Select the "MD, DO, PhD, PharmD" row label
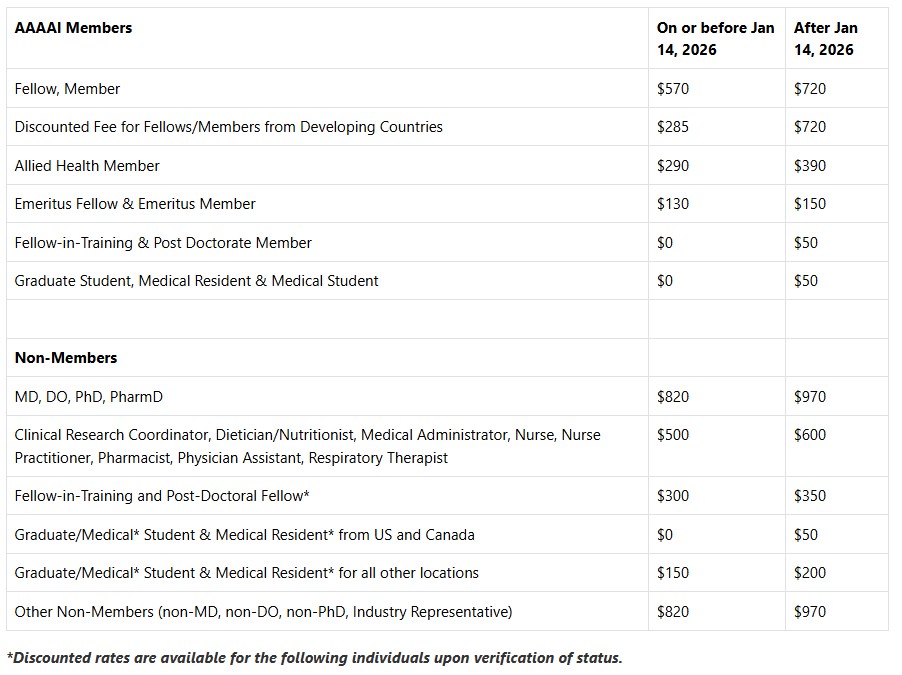The width and height of the screenshot is (902, 675). click(89, 397)
